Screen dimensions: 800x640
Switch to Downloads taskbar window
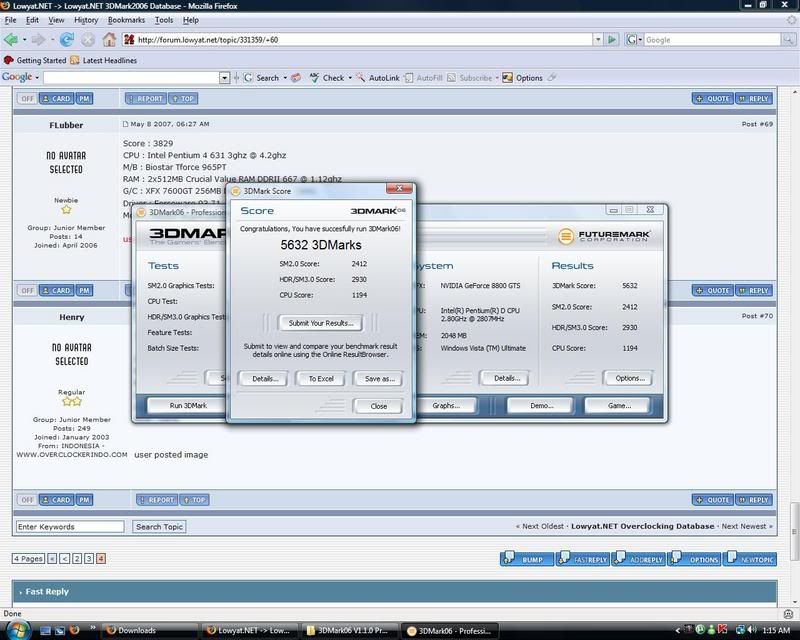coord(148,630)
